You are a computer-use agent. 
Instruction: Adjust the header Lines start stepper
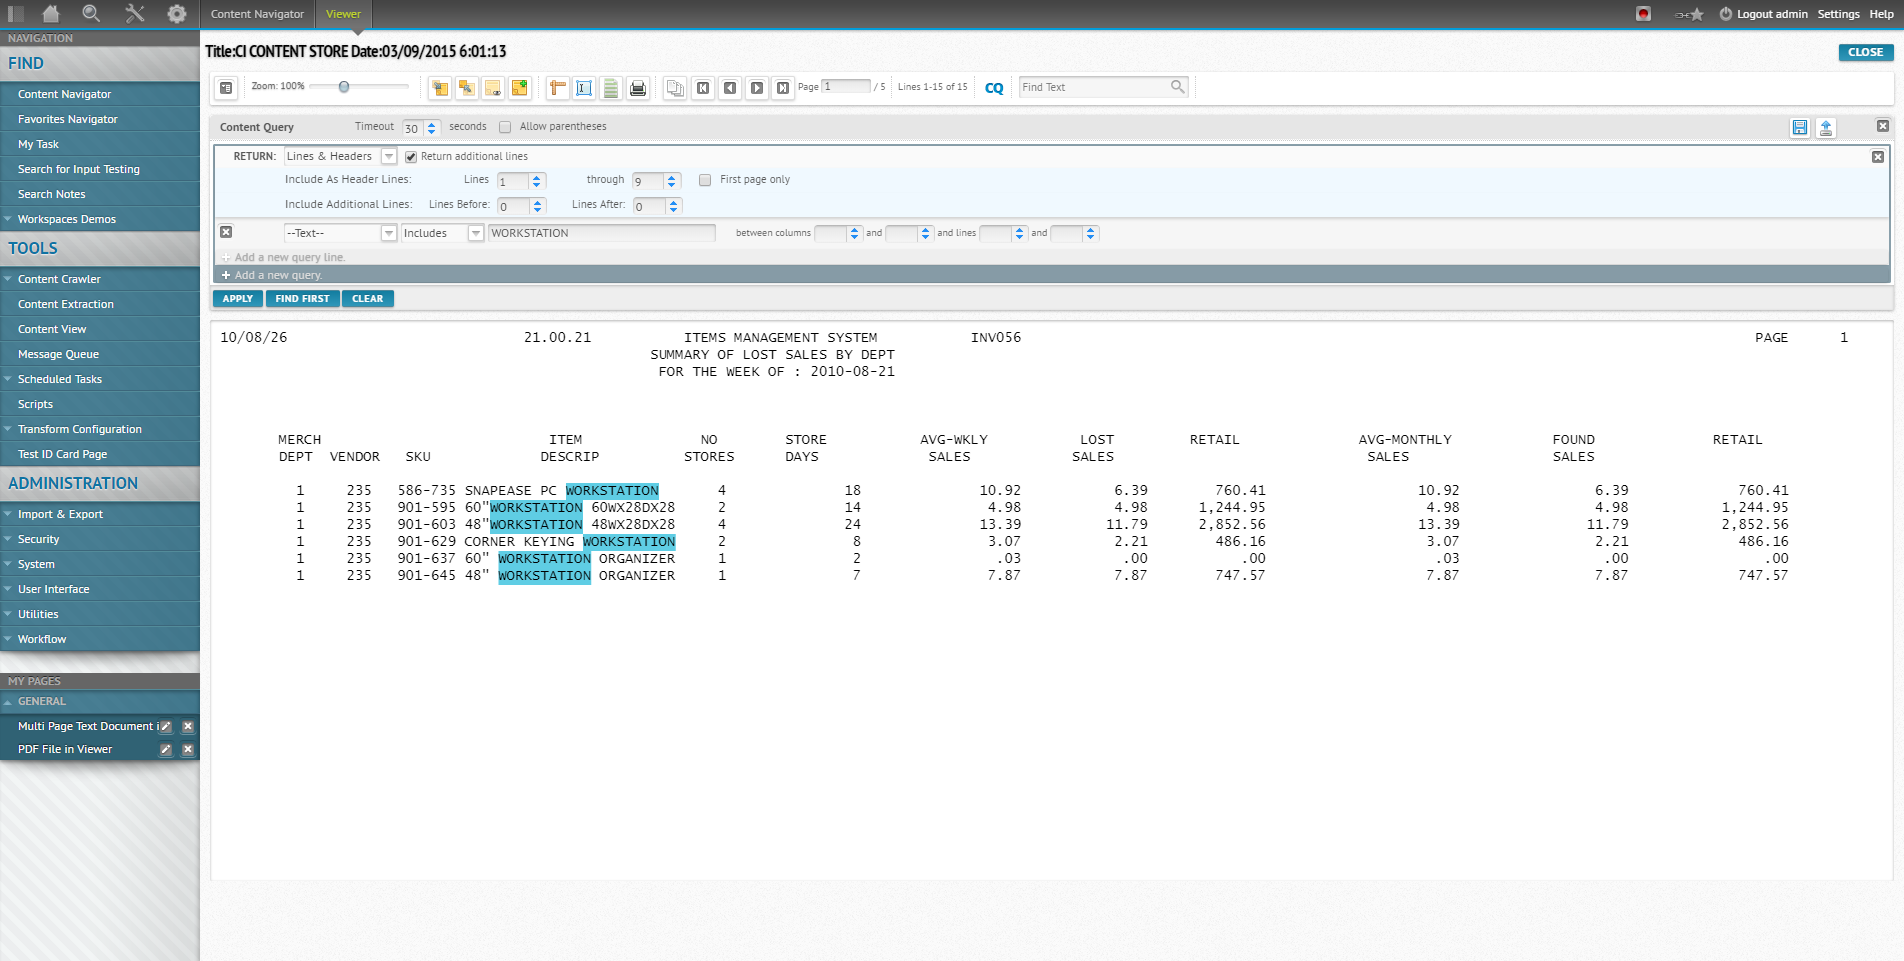point(537,181)
